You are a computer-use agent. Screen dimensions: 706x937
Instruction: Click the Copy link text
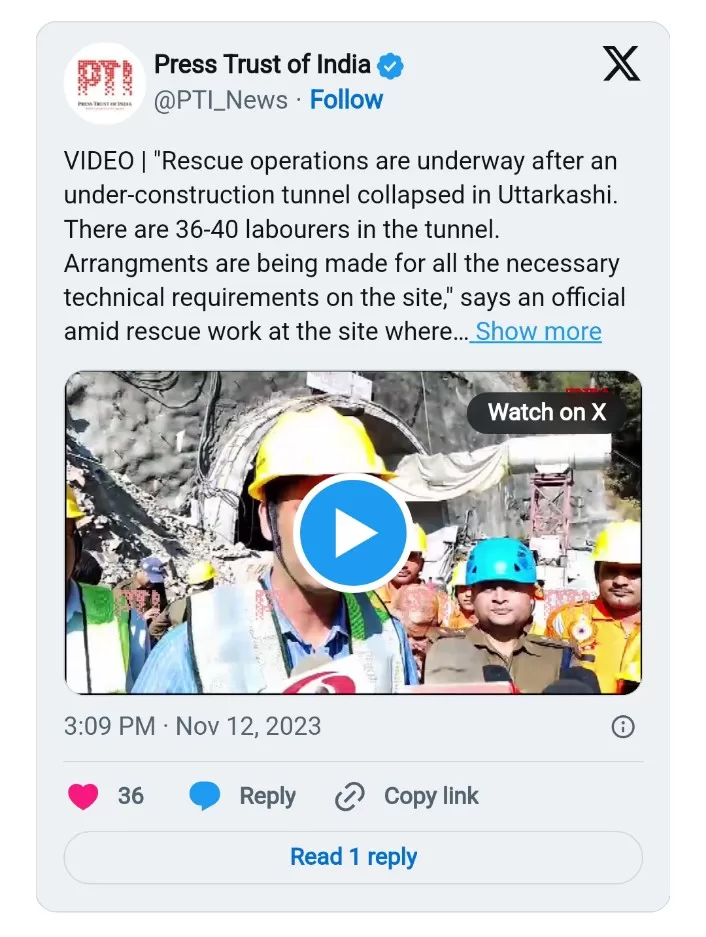tap(431, 796)
